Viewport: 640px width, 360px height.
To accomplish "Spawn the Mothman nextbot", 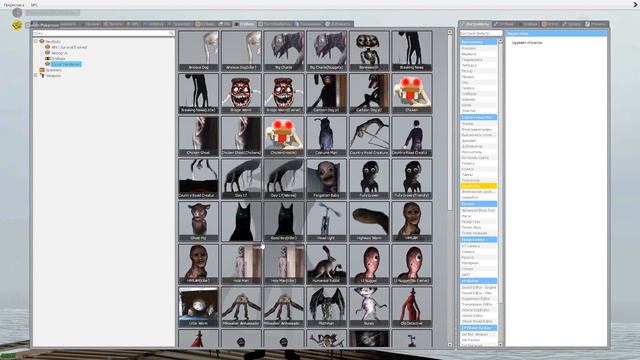I will (326, 307).
